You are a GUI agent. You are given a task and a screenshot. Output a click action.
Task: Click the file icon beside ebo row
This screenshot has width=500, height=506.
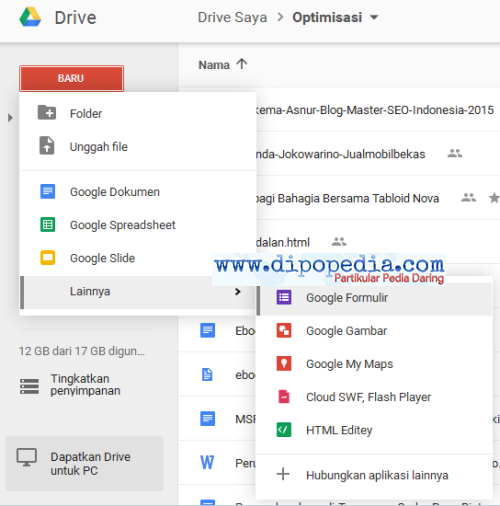click(207, 374)
